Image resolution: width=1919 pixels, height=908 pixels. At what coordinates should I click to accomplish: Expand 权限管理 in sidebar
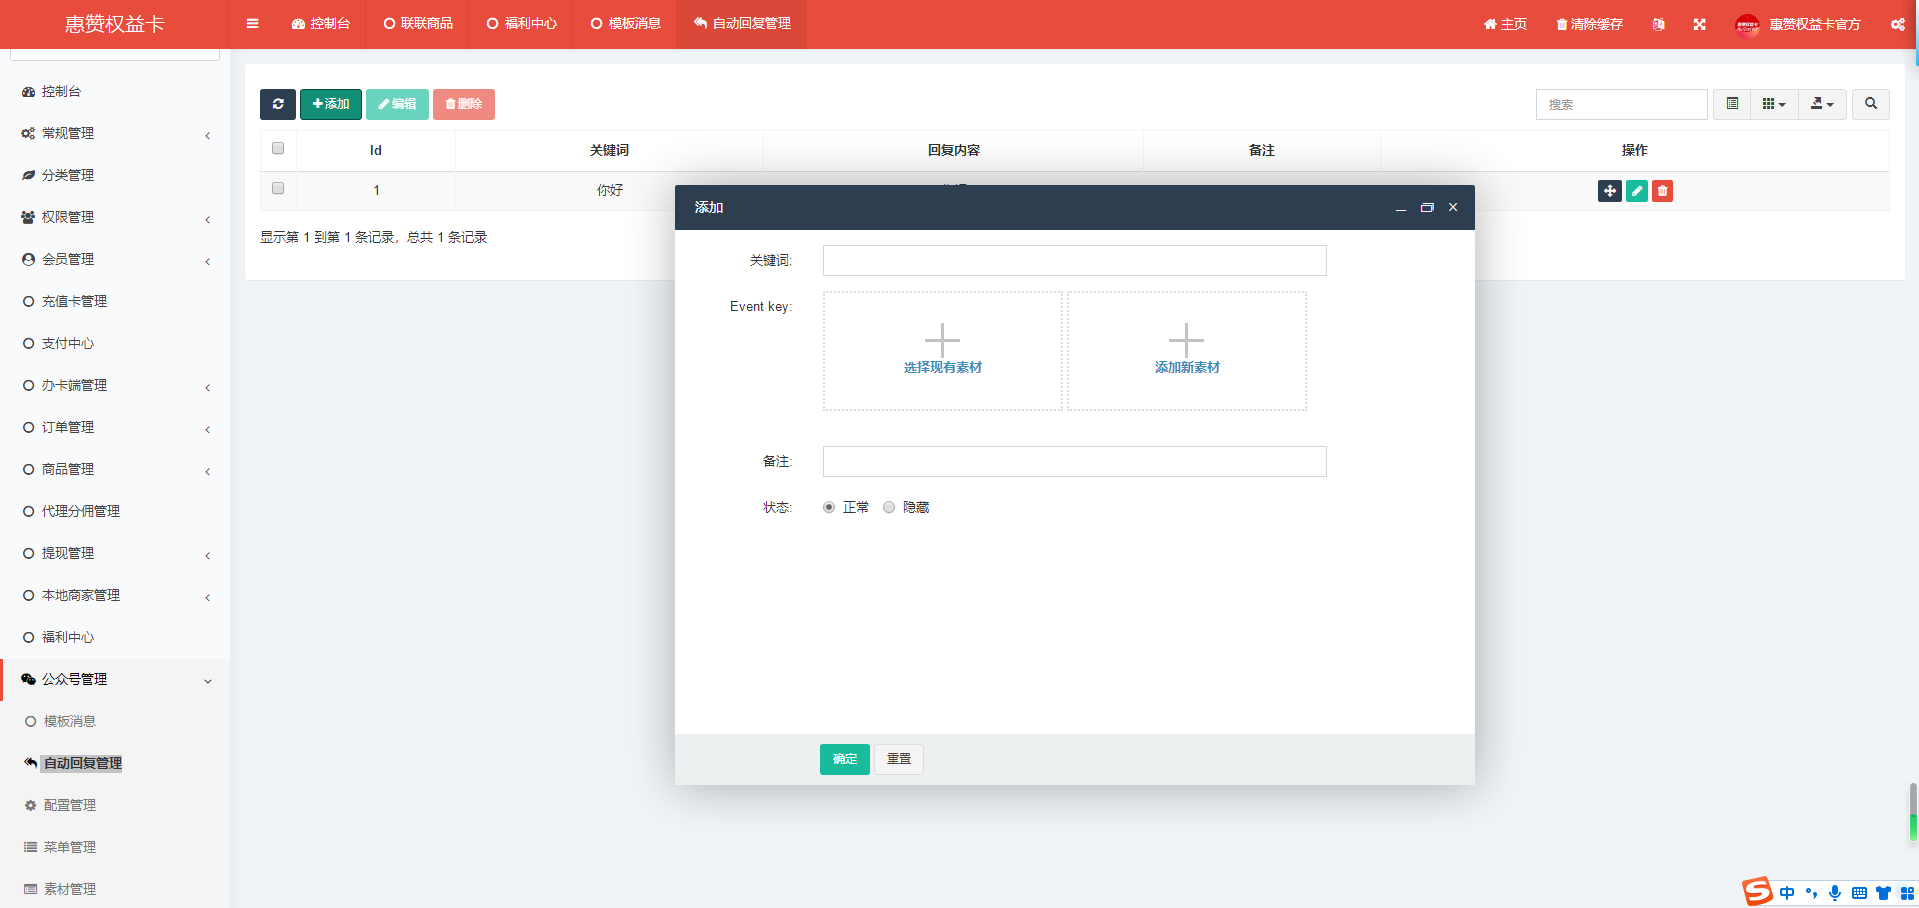coord(115,217)
